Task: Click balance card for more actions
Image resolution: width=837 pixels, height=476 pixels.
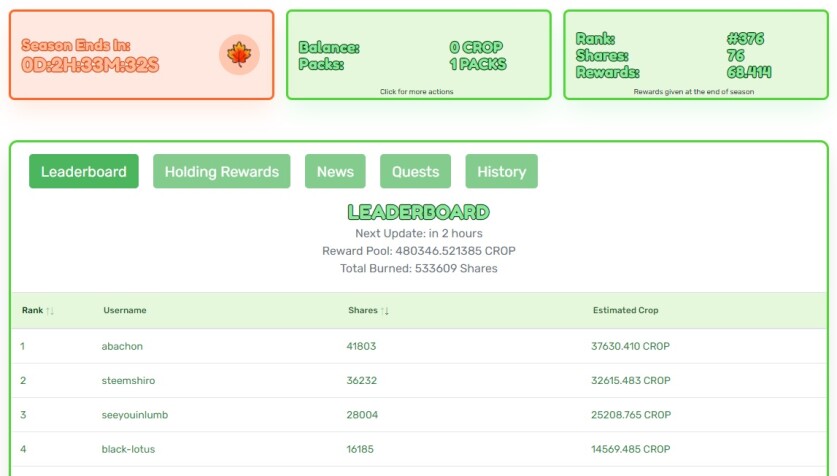Action: point(418,54)
